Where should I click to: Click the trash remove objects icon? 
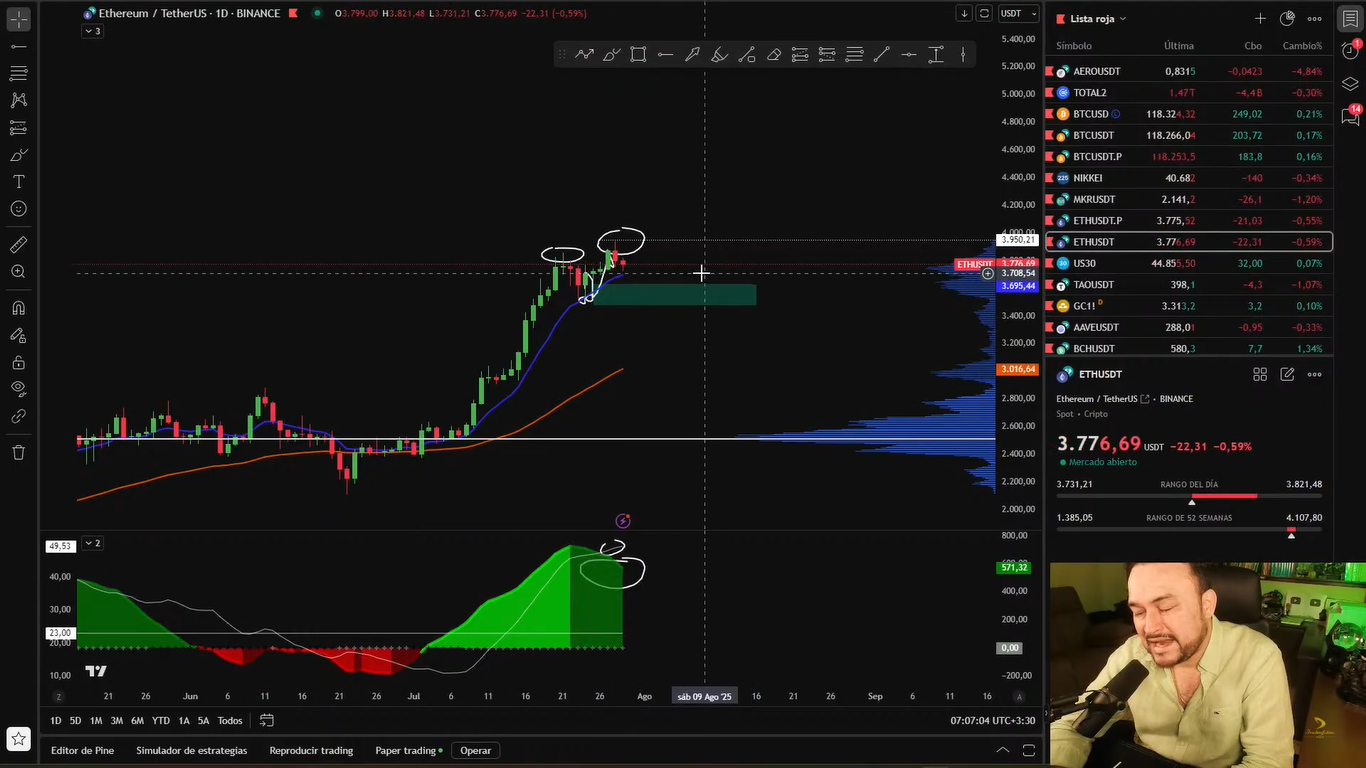click(x=18, y=452)
